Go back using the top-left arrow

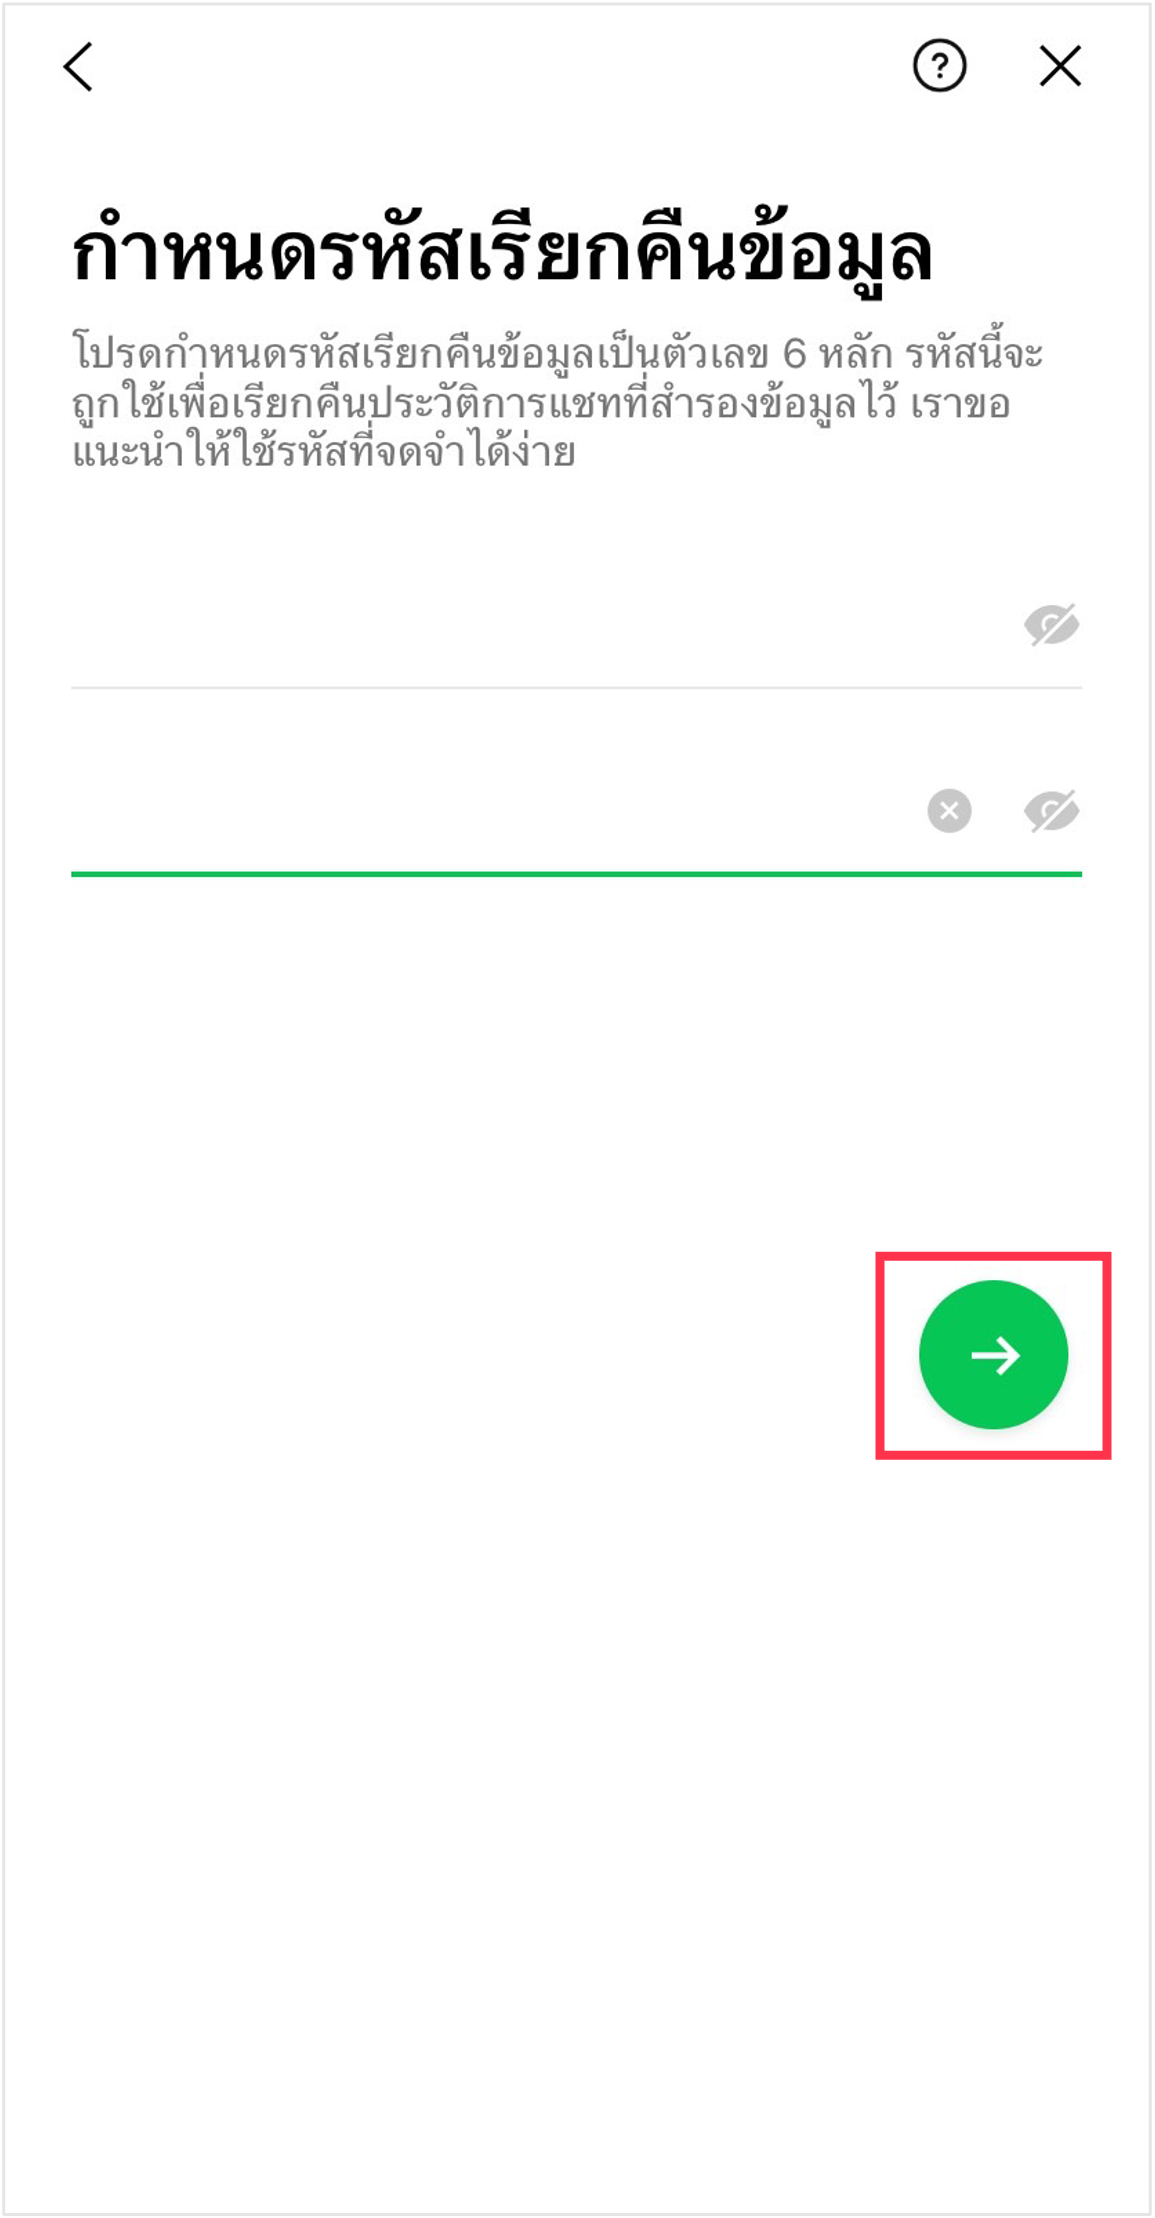click(78, 67)
